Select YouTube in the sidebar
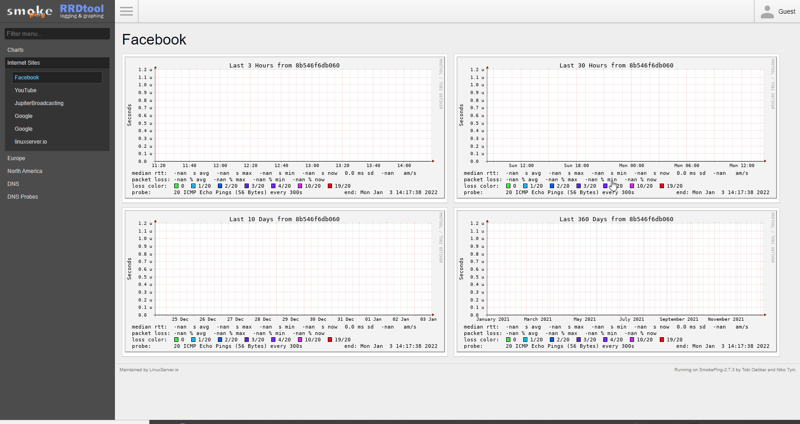Screen dimensions: 800x424 point(25,90)
